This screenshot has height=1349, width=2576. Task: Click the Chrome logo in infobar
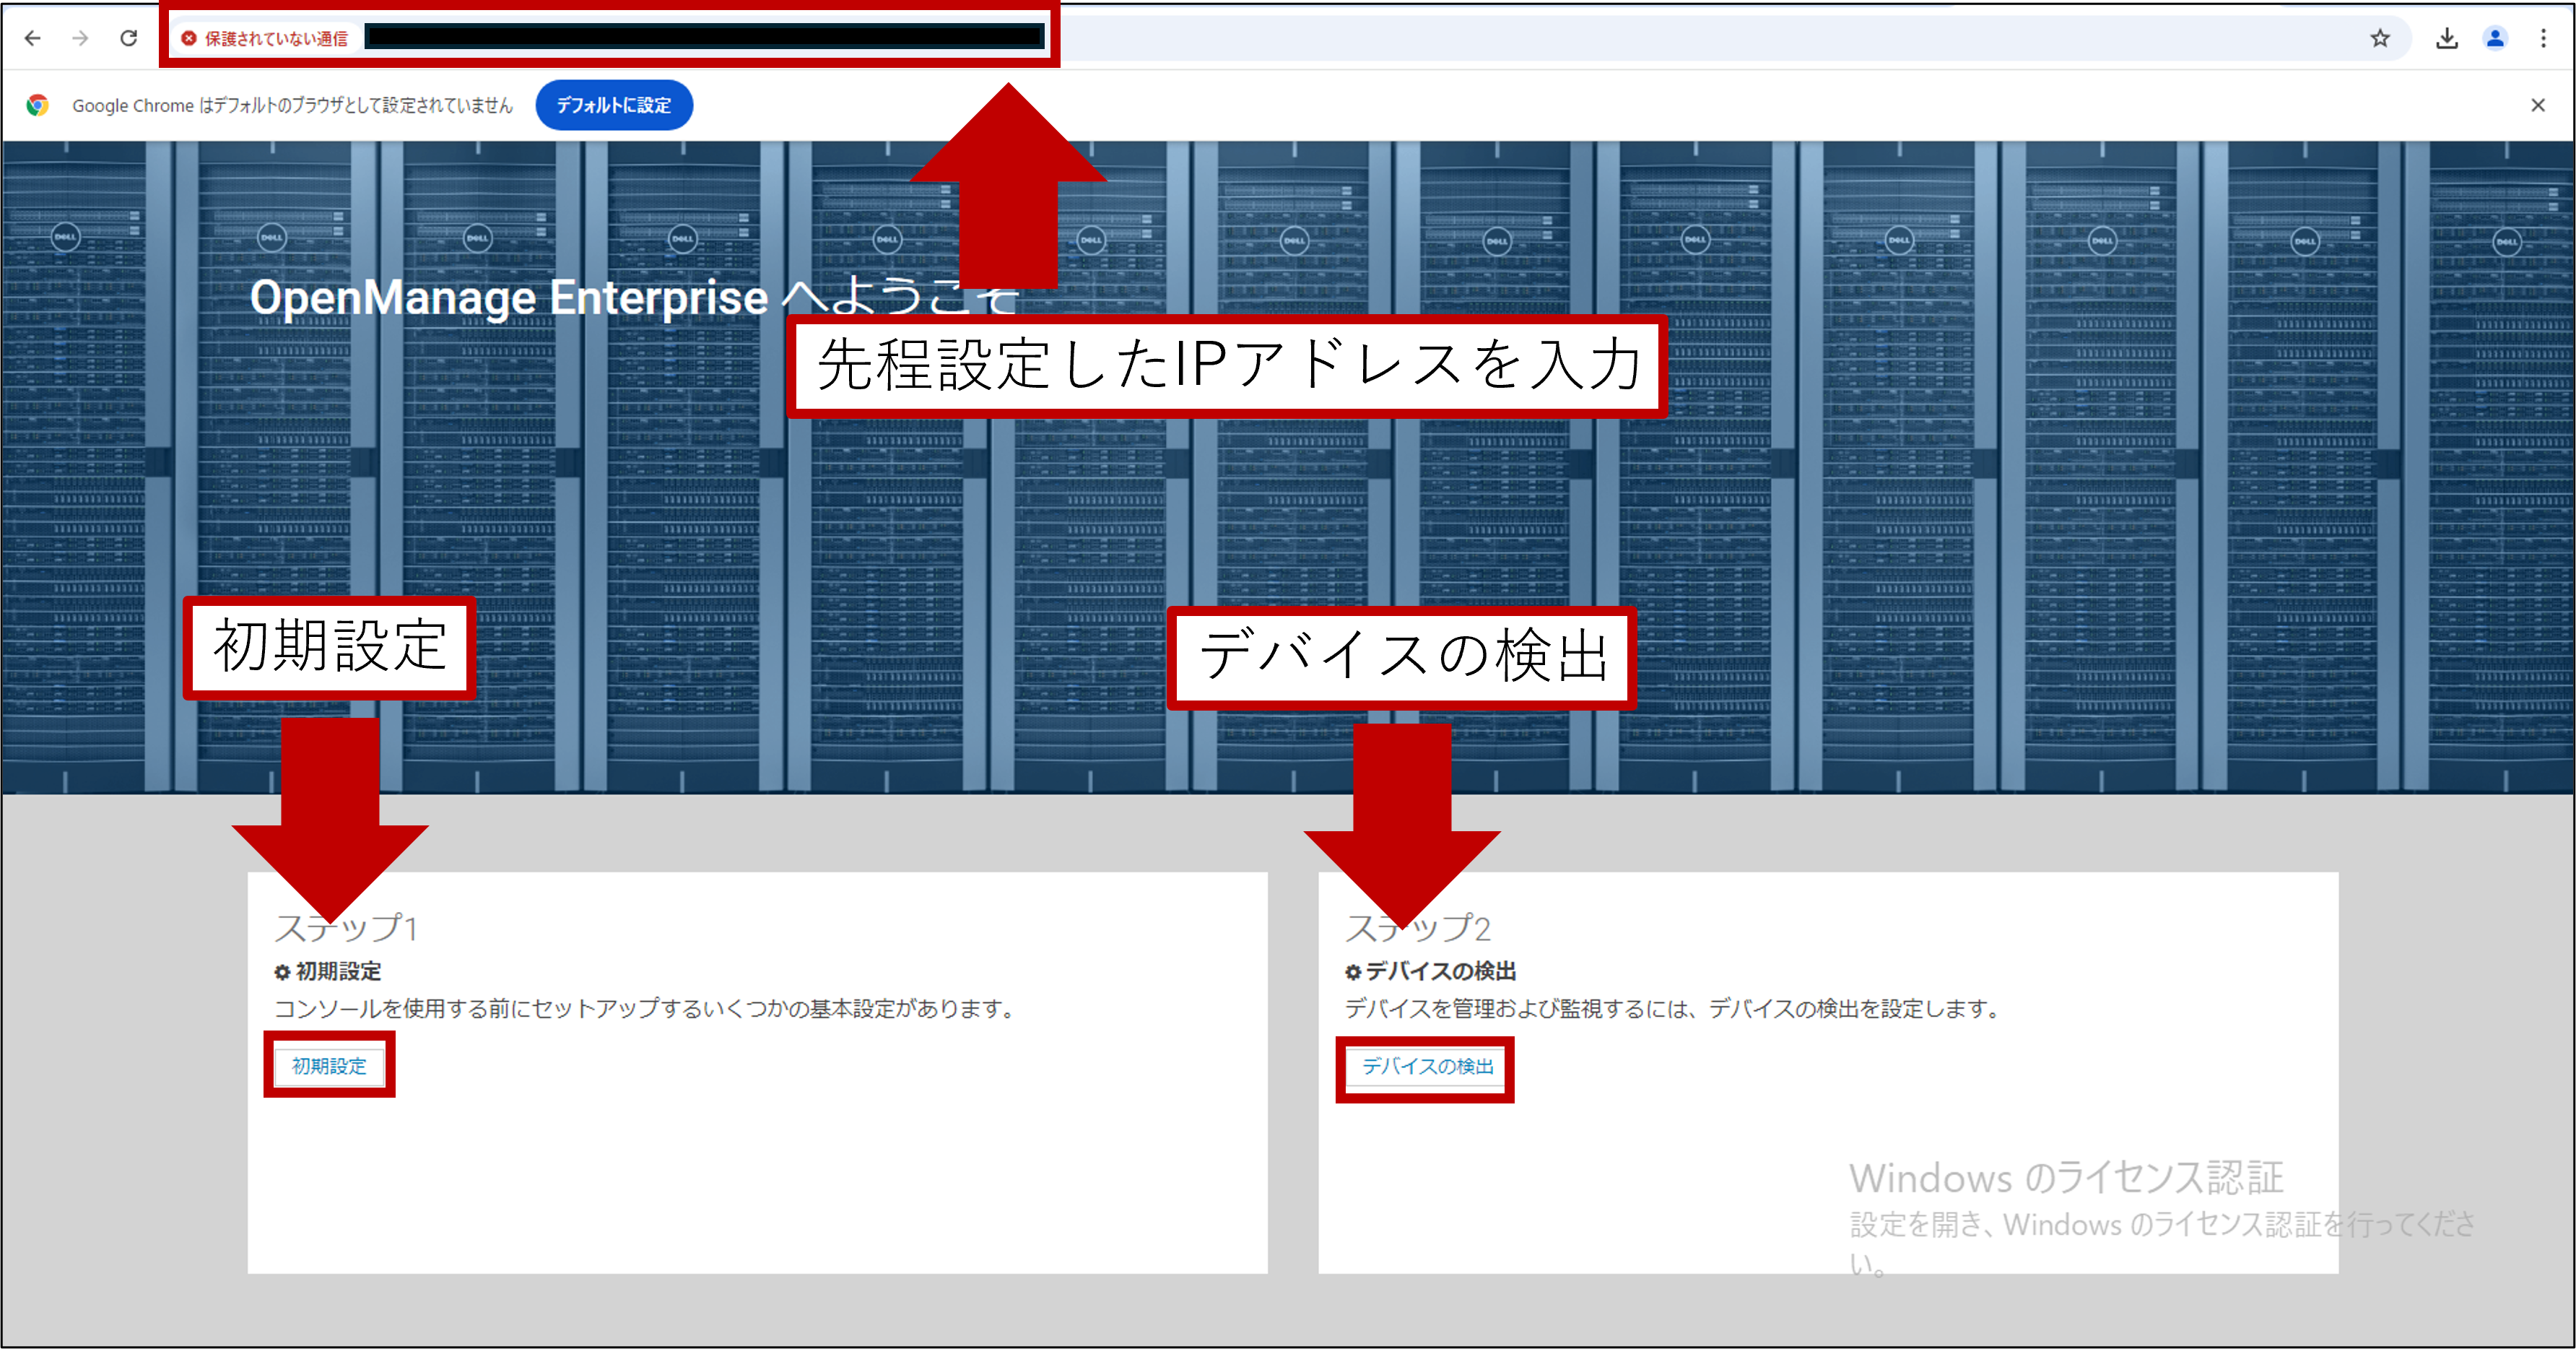pyautogui.click(x=38, y=105)
